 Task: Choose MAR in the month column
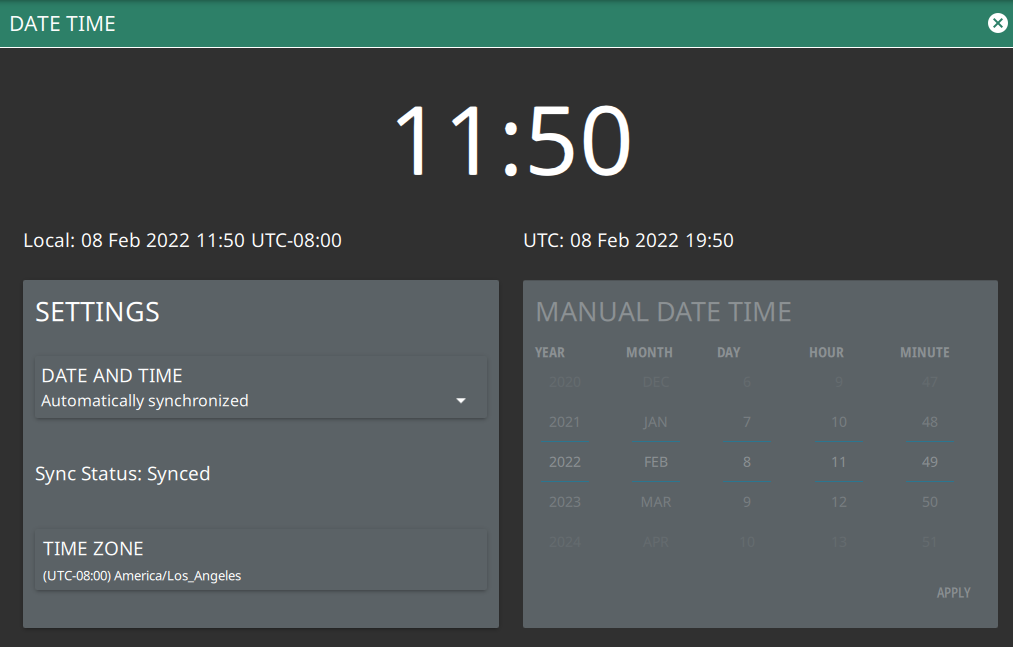coord(656,502)
